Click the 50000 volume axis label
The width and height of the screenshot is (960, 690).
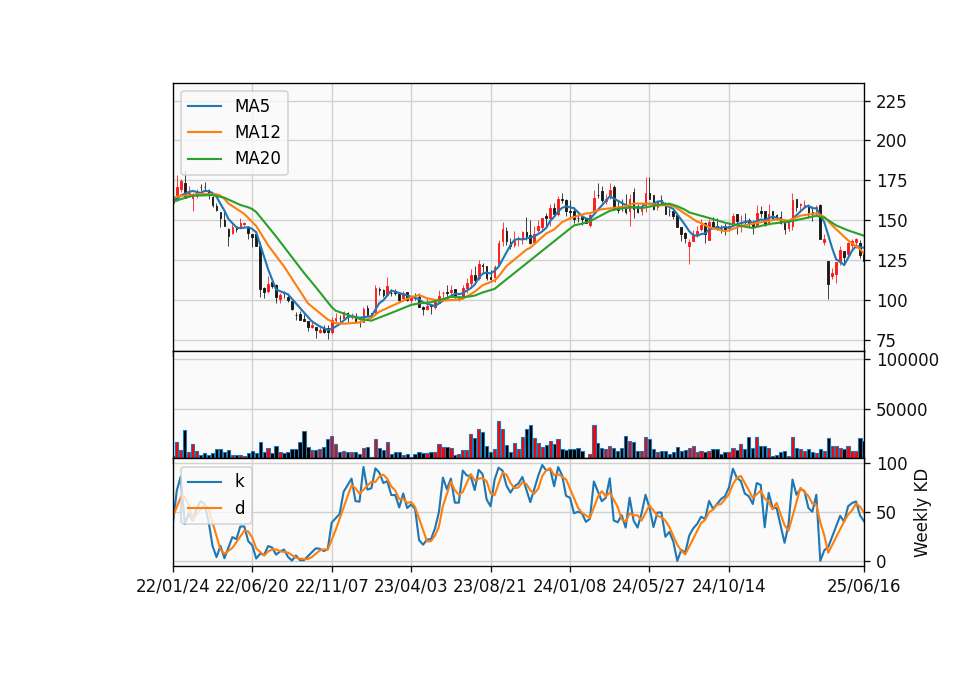[x=901, y=410]
